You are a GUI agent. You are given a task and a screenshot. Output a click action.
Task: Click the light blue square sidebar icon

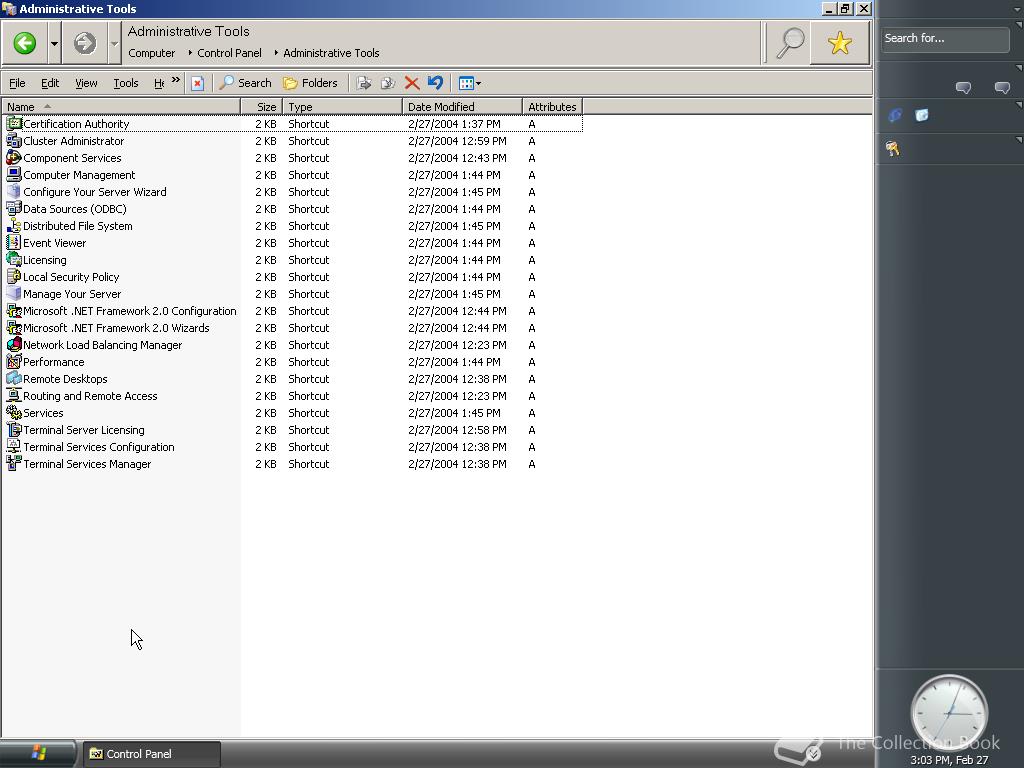click(x=921, y=116)
